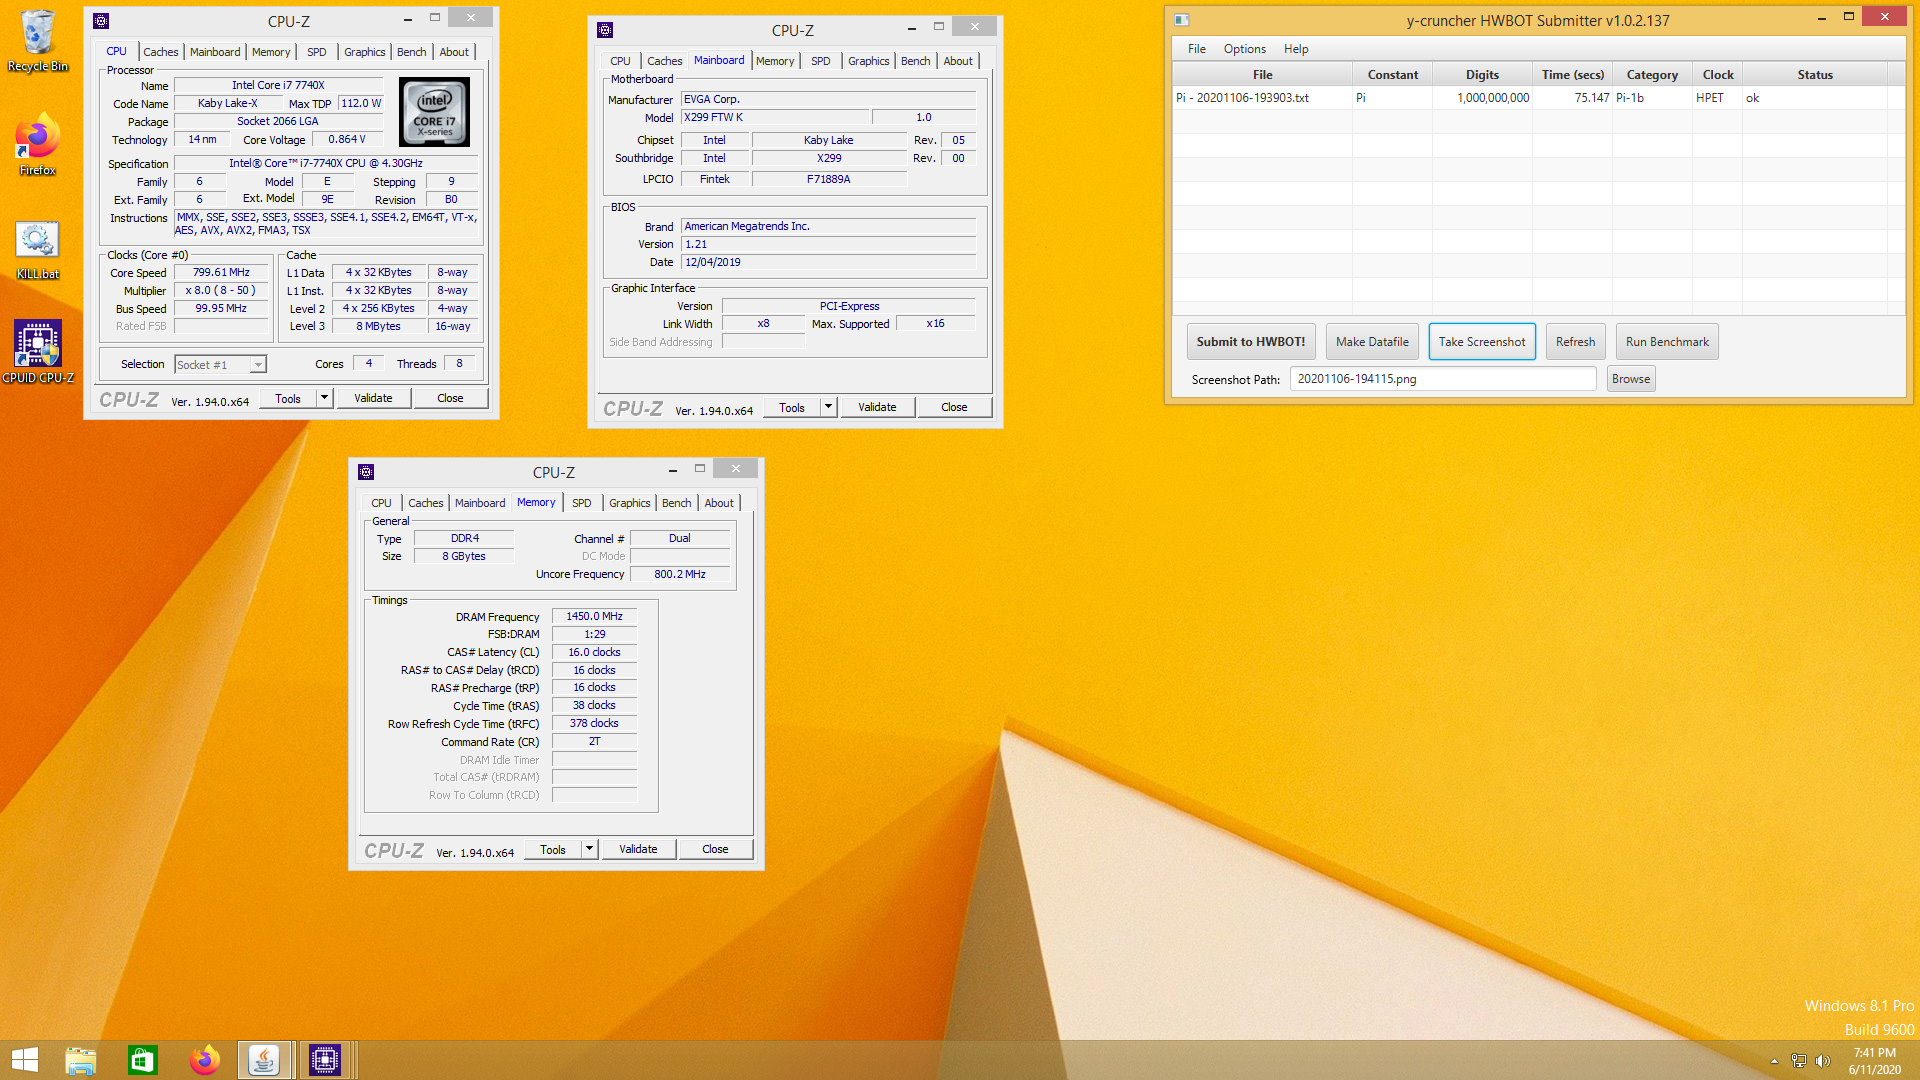
Task: Switch to the Java y-cruncher taskbar app
Action: pyautogui.click(x=265, y=1060)
